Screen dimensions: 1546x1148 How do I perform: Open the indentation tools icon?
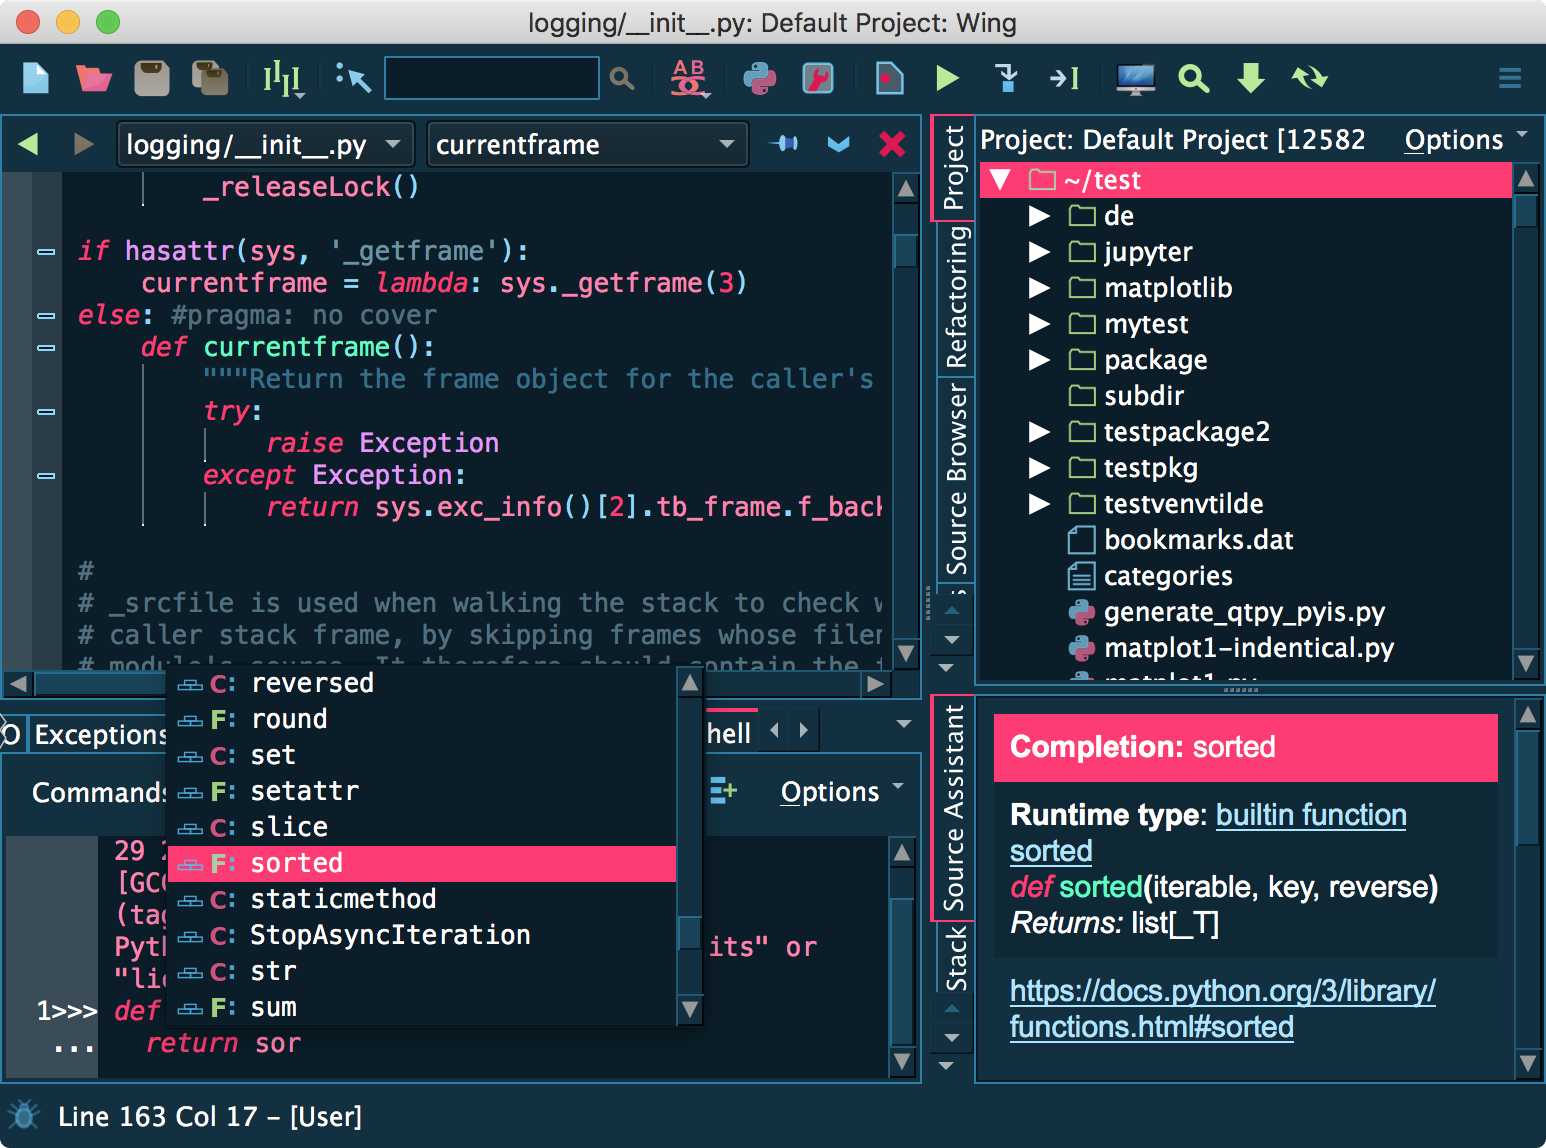(x=283, y=78)
